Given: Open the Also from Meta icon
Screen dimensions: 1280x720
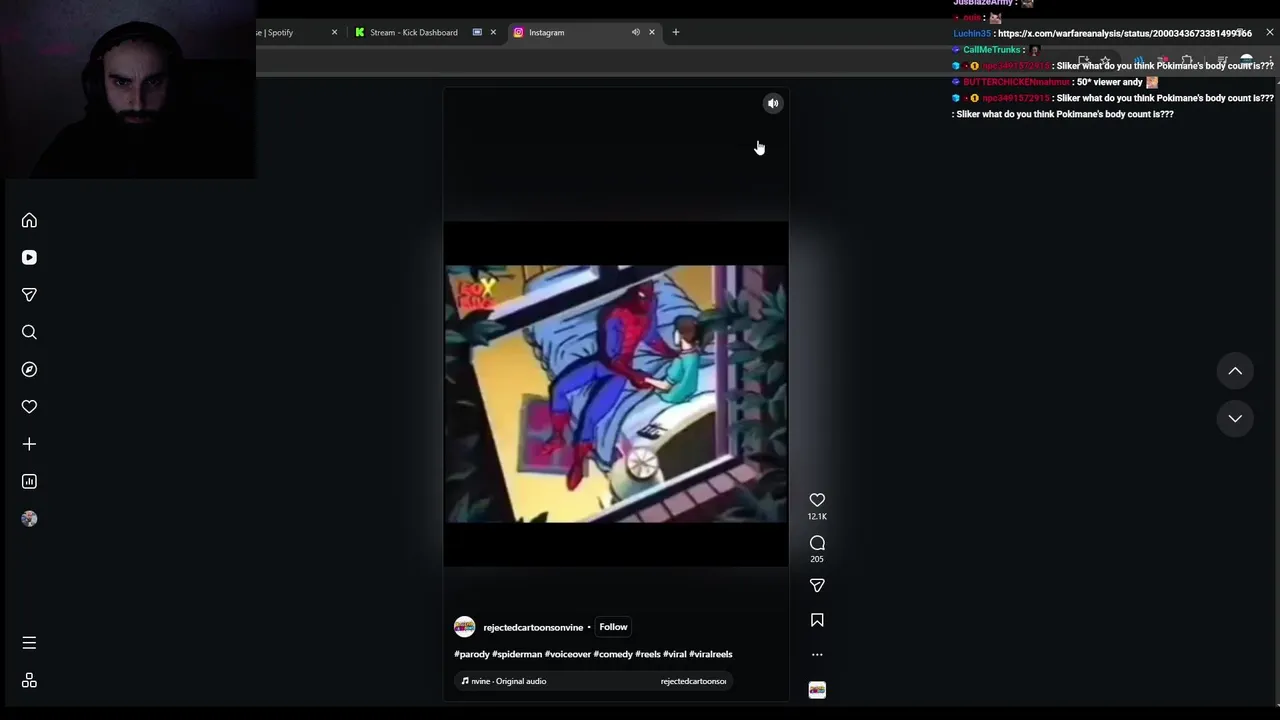Looking at the screenshot, I should click(29, 680).
